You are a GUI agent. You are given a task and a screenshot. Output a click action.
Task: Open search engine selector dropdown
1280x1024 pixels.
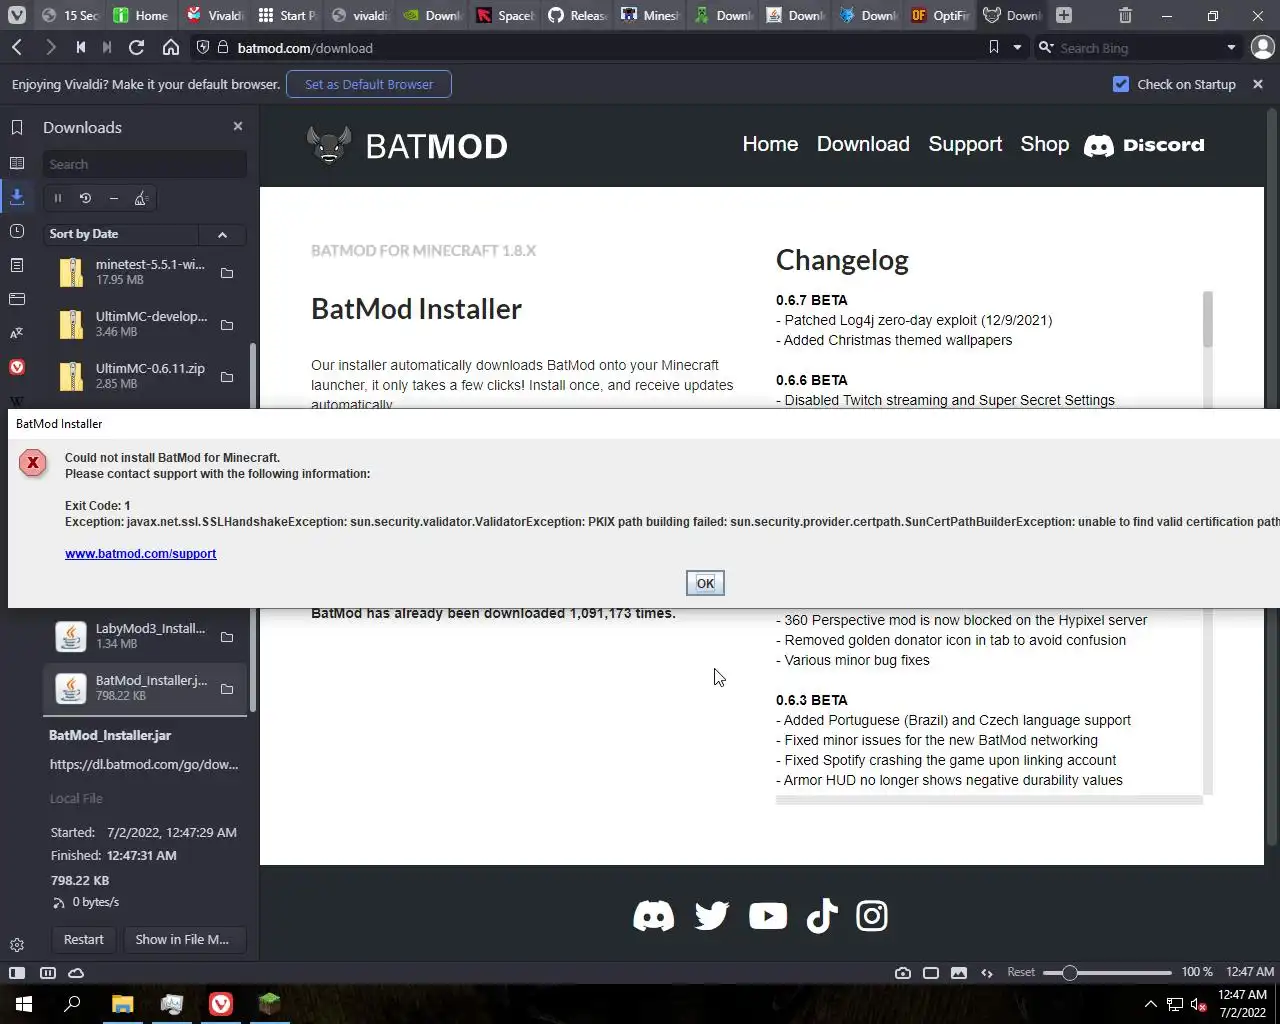coord(1046,47)
